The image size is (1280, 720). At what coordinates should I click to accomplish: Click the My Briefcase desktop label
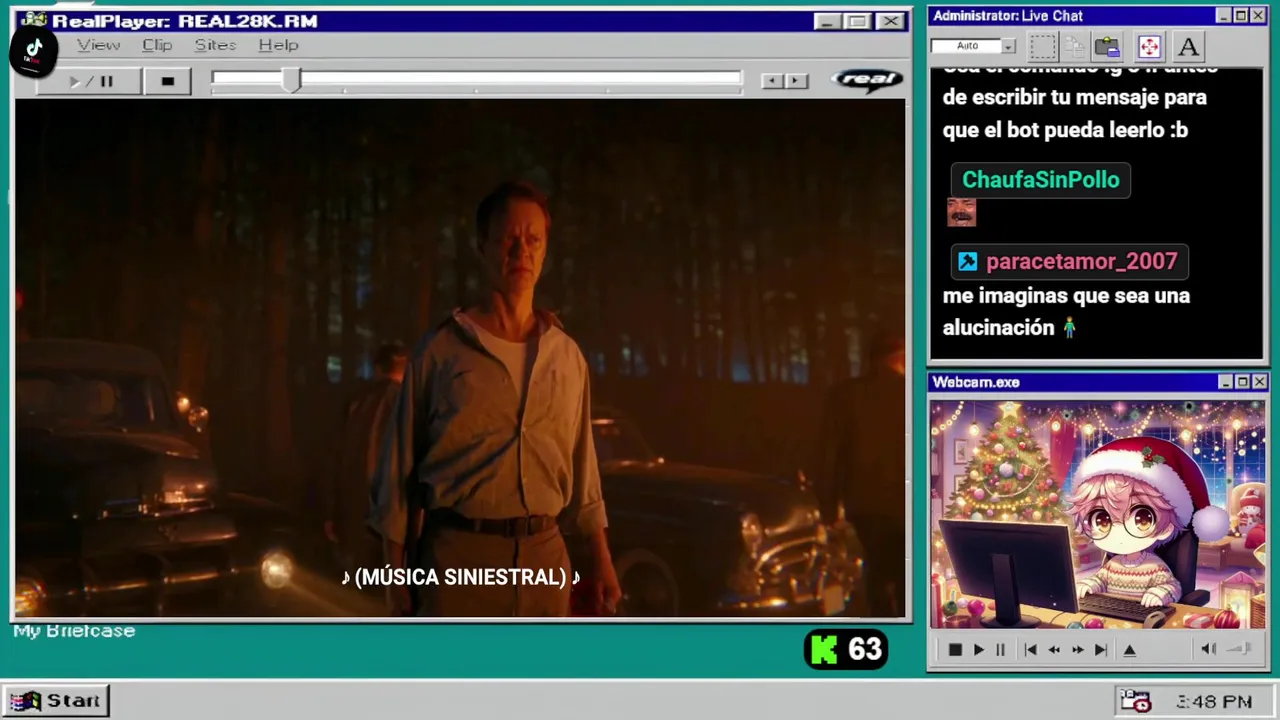(74, 631)
